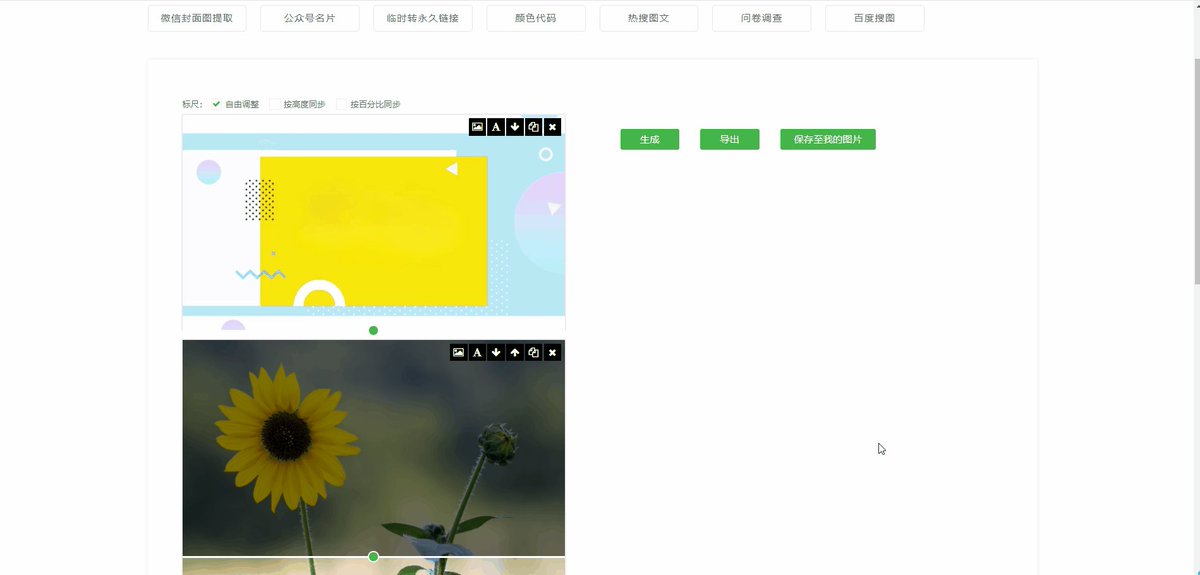The width and height of the screenshot is (1200, 575).
Task: Open 临时转永久链接 tool
Action: point(423,18)
